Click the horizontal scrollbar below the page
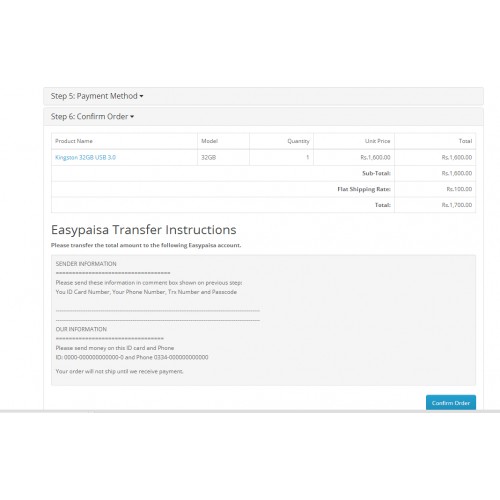500x500 pixels. point(250,411)
